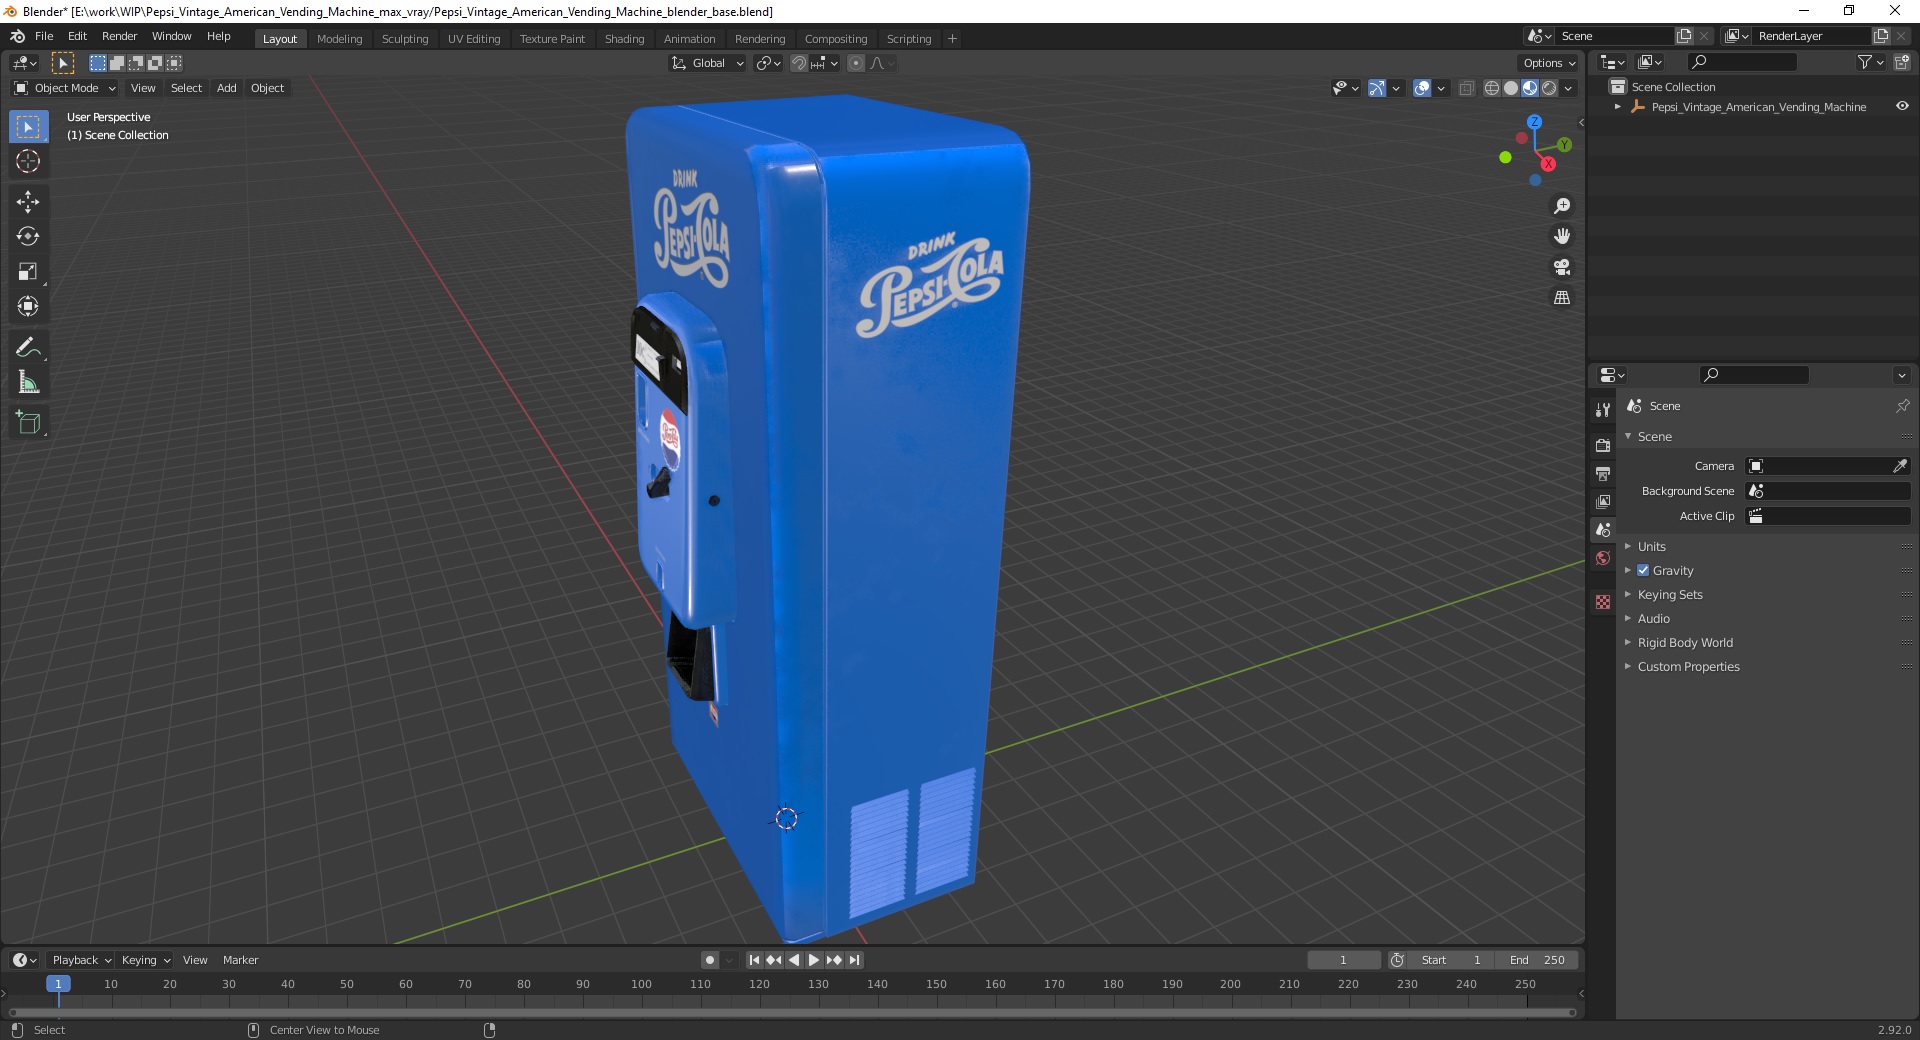Image resolution: width=1920 pixels, height=1040 pixels.
Task: Click the Camera eyedropper icon
Action: (1900, 466)
